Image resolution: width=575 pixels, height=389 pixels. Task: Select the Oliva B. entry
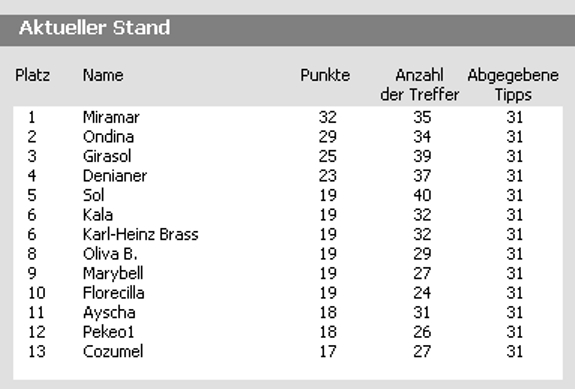point(110,254)
